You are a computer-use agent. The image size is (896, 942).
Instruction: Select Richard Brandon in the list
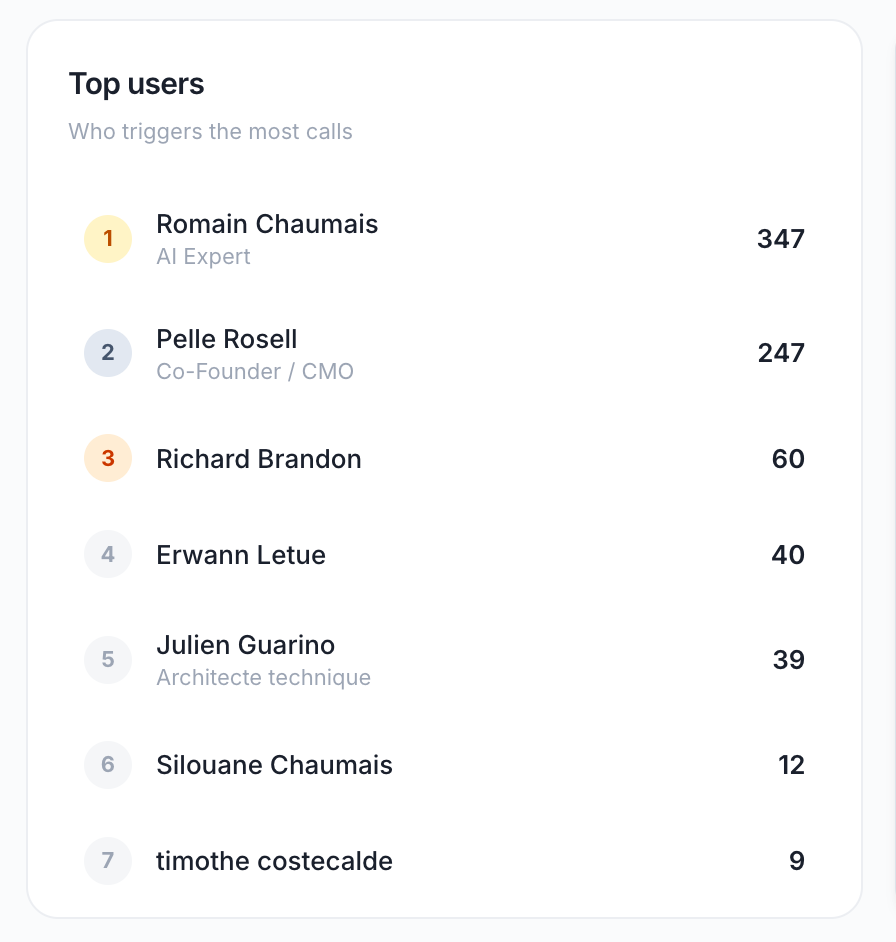coord(444,458)
